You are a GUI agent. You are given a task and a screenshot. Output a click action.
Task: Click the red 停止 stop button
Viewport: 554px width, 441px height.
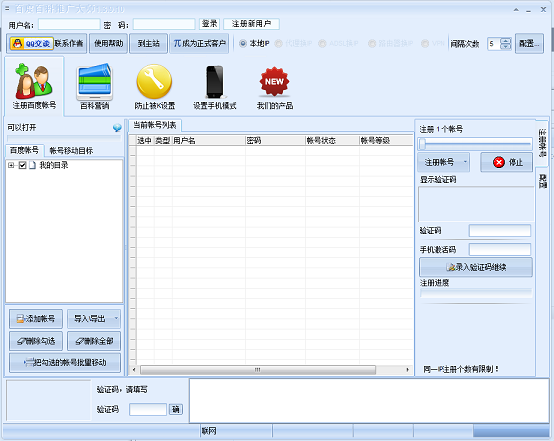506,162
